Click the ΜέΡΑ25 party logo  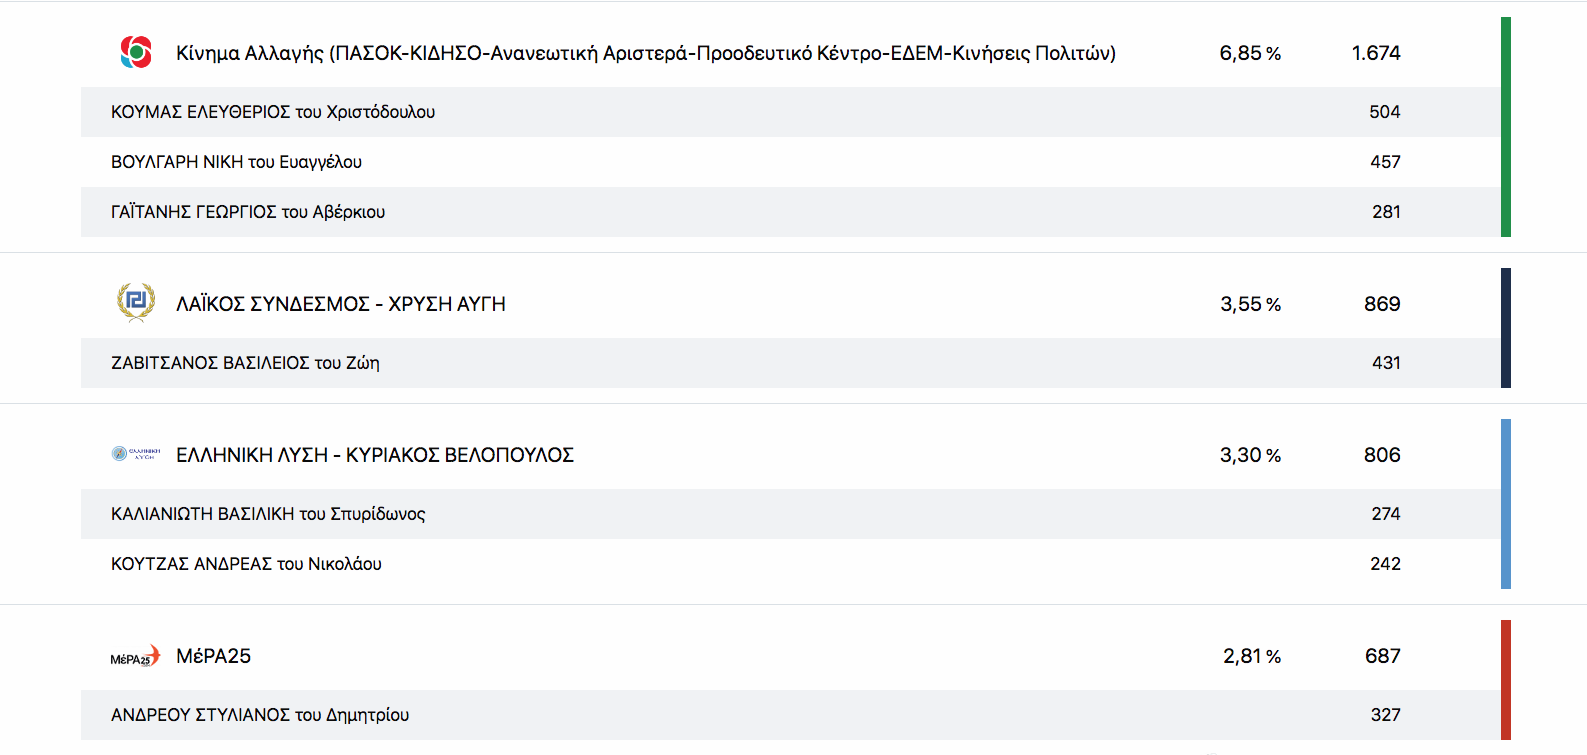pos(135,656)
